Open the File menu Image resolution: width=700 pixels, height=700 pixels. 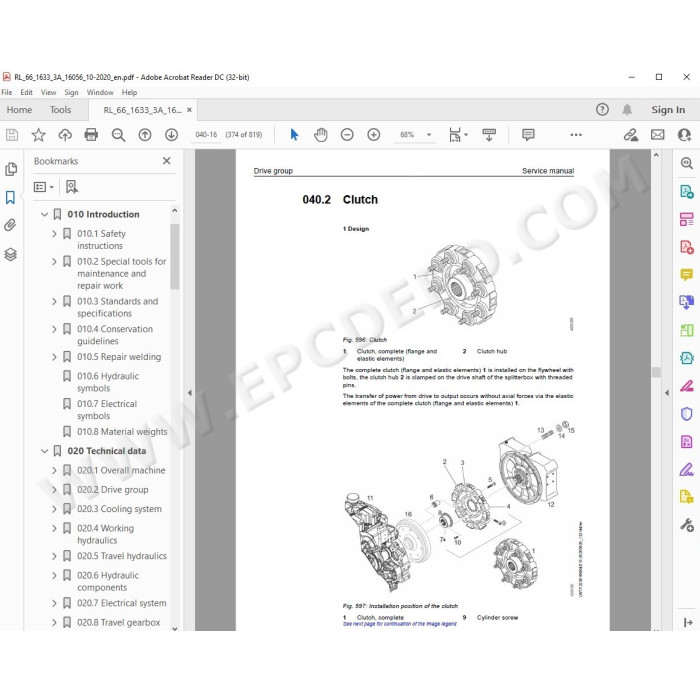(x=7, y=92)
